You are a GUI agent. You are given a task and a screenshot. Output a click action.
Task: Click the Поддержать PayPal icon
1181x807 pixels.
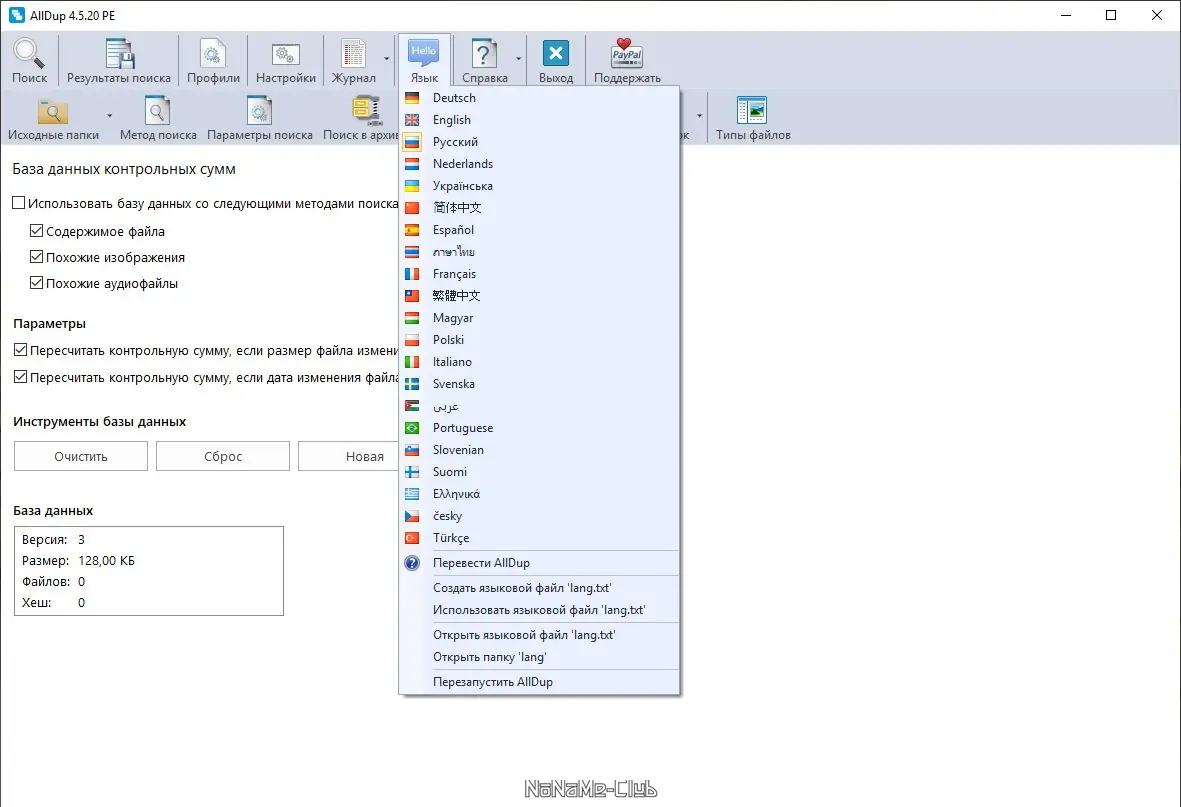click(x=627, y=53)
